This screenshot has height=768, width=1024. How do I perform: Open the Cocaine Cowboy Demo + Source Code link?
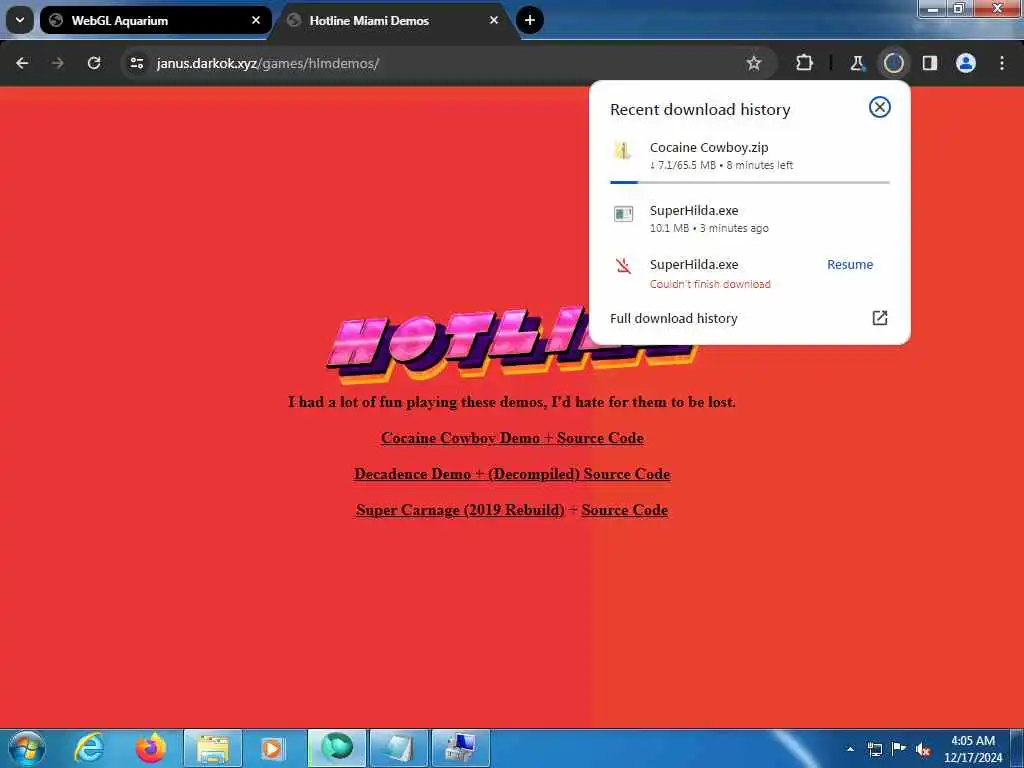pyautogui.click(x=512, y=438)
